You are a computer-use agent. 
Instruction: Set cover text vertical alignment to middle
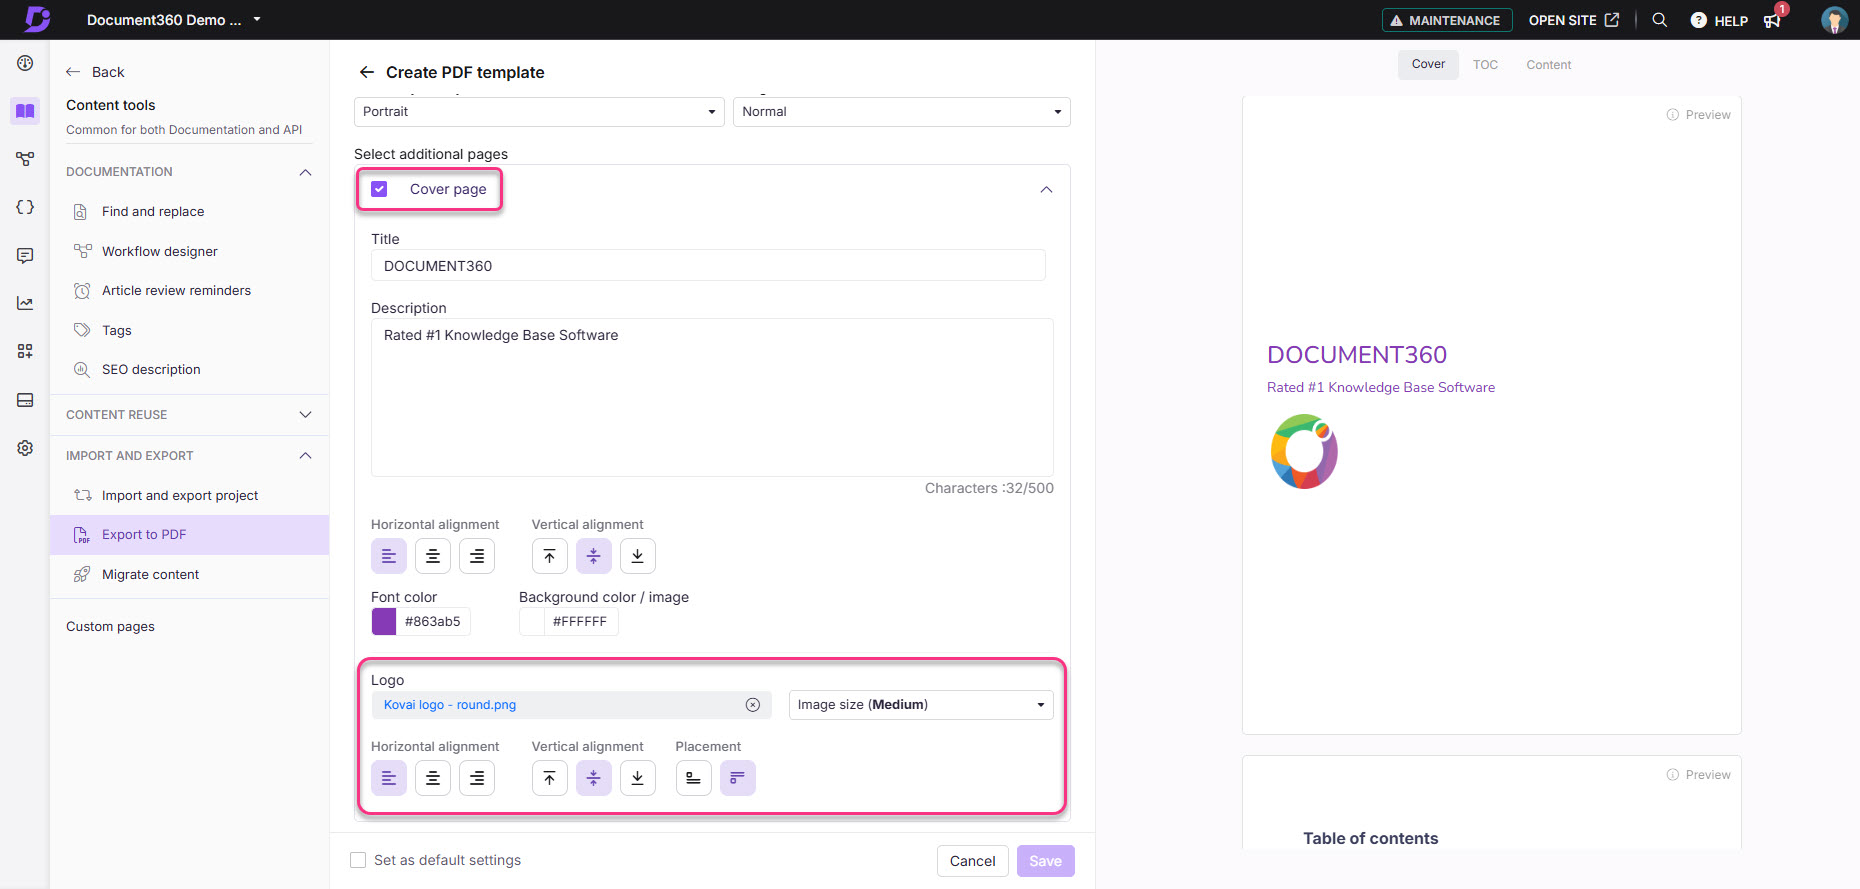click(594, 556)
